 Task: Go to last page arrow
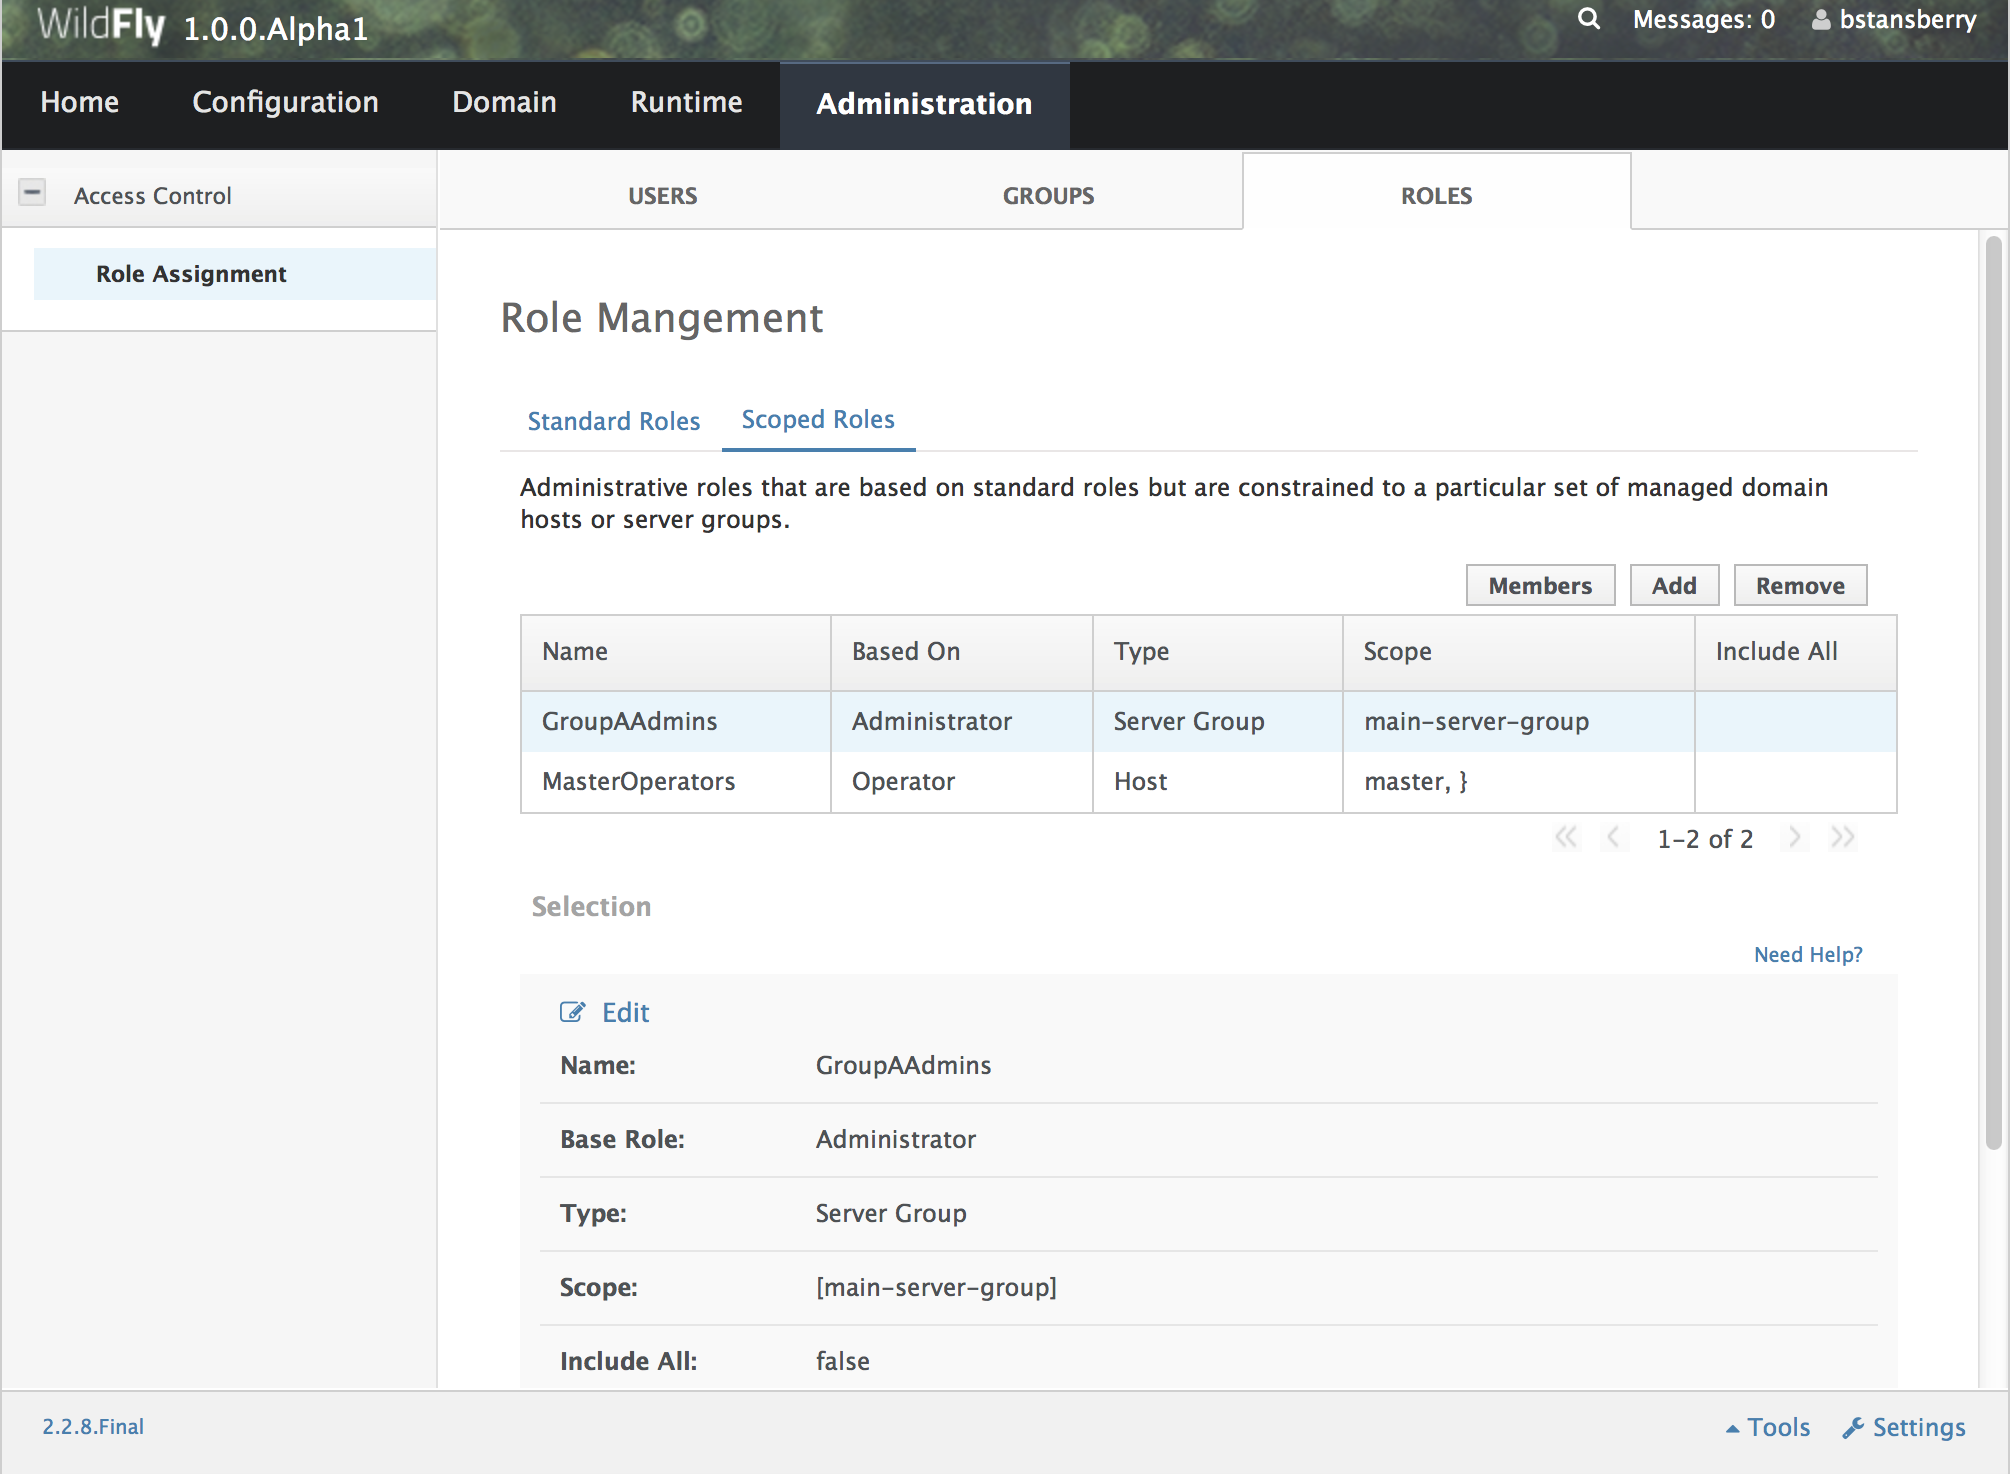click(1842, 838)
